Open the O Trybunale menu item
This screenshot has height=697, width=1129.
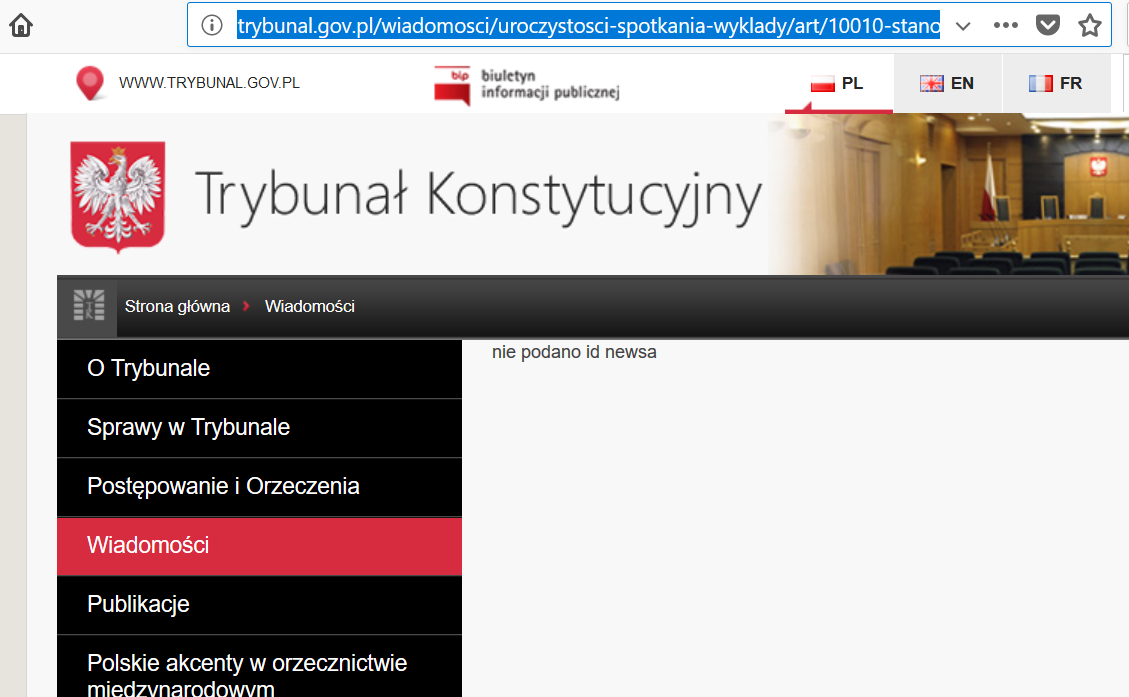pyautogui.click(x=148, y=368)
